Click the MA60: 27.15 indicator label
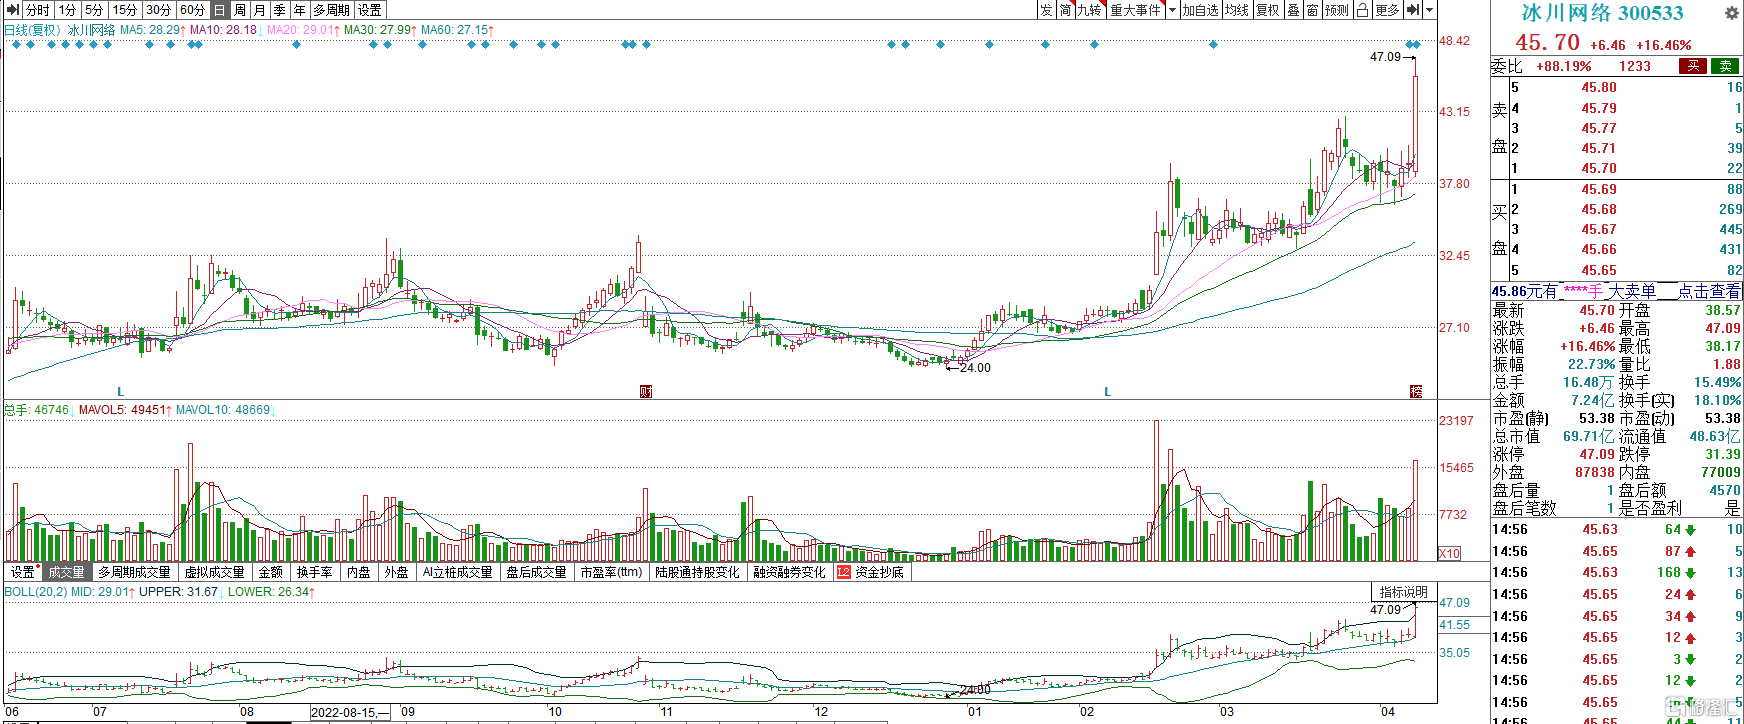 [x=458, y=30]
